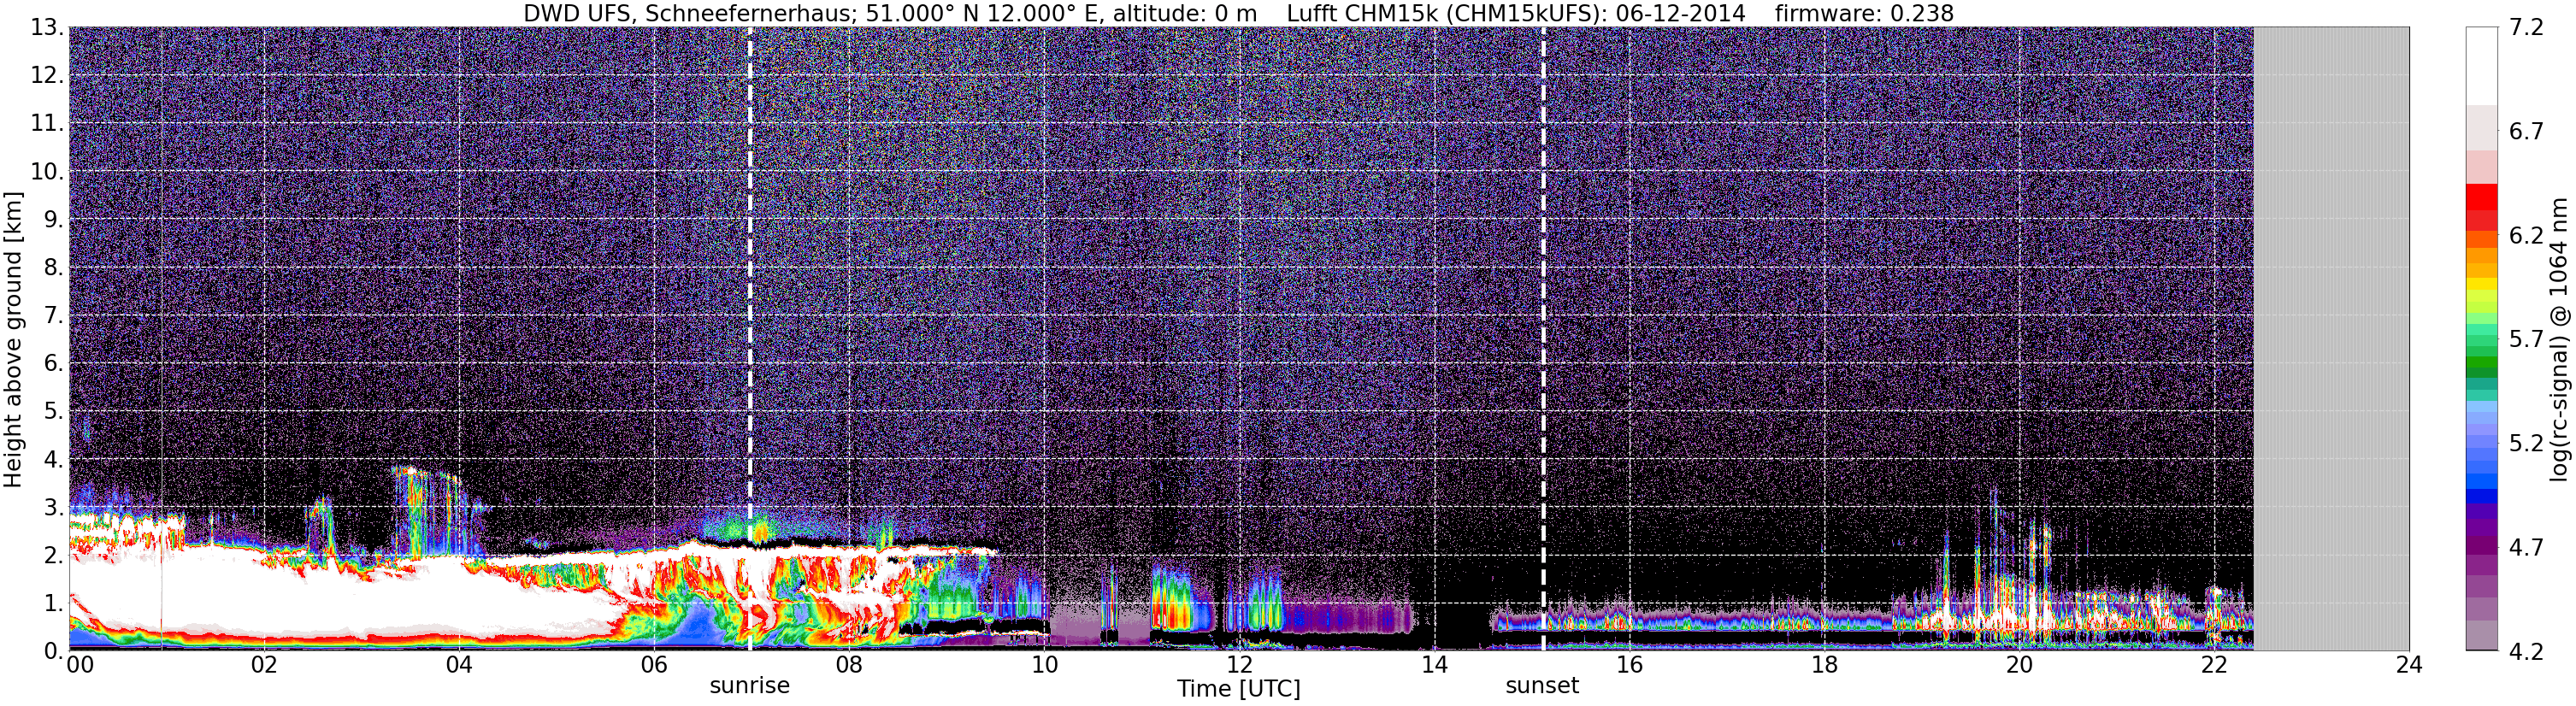Click the height axis tick label '8.'
This screenshot has height=706, width=2576.
[x=54, y=268]
